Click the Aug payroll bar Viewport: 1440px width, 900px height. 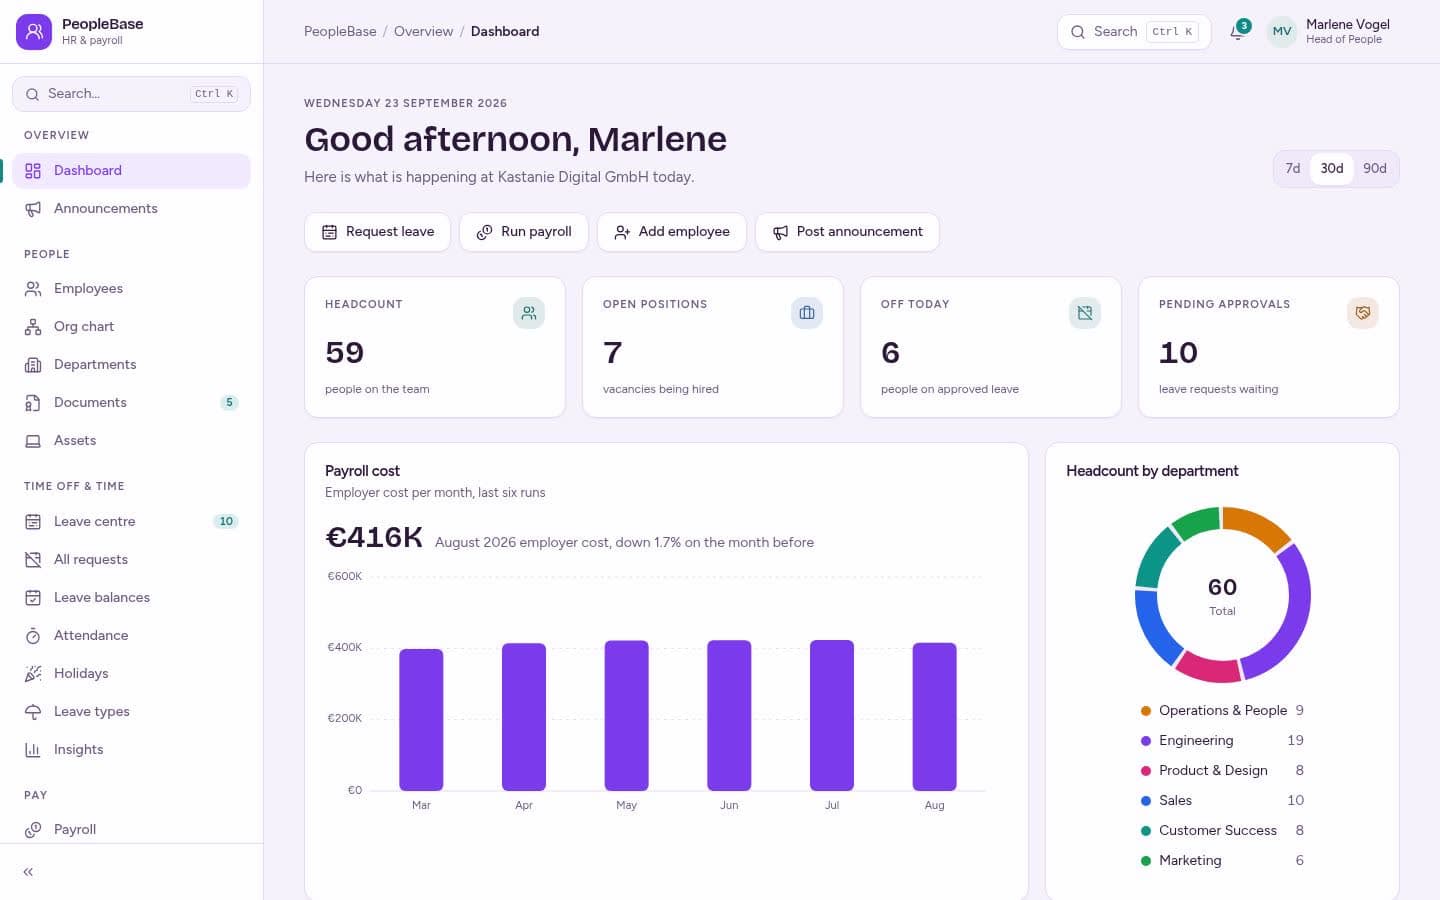click(934, 717)
